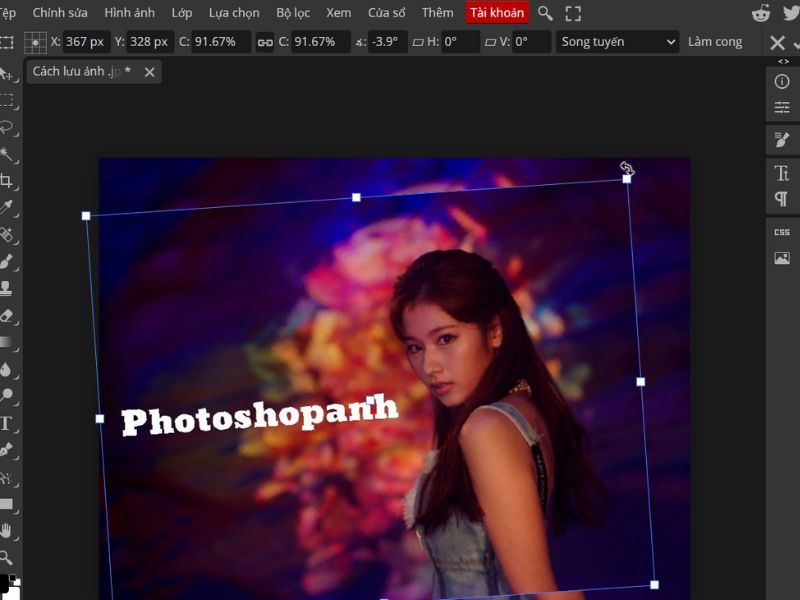Open the Lớp menu
800x600 pixels.
point(182,13)
